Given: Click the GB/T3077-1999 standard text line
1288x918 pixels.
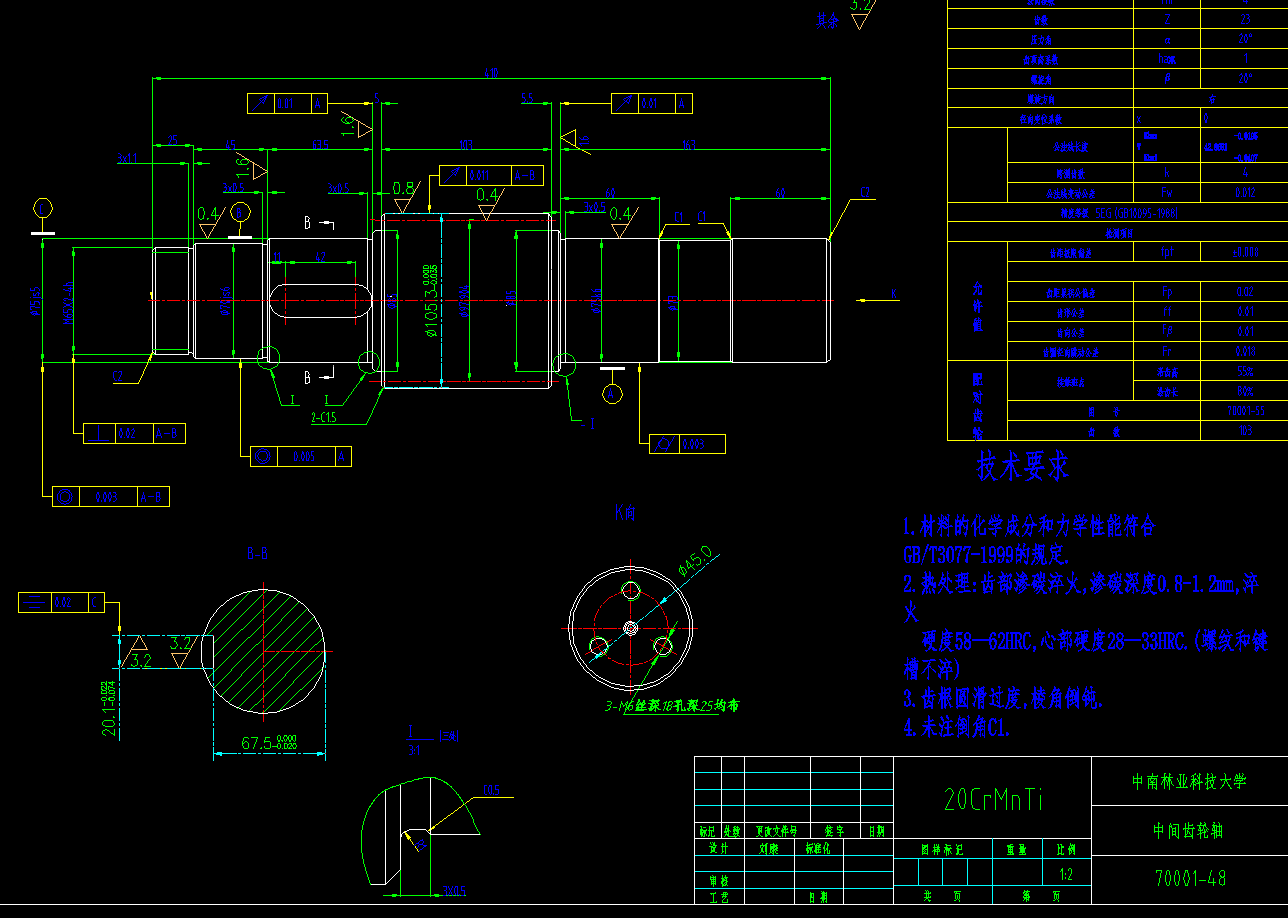Looking at the screenshot, I should pos(986,554).
